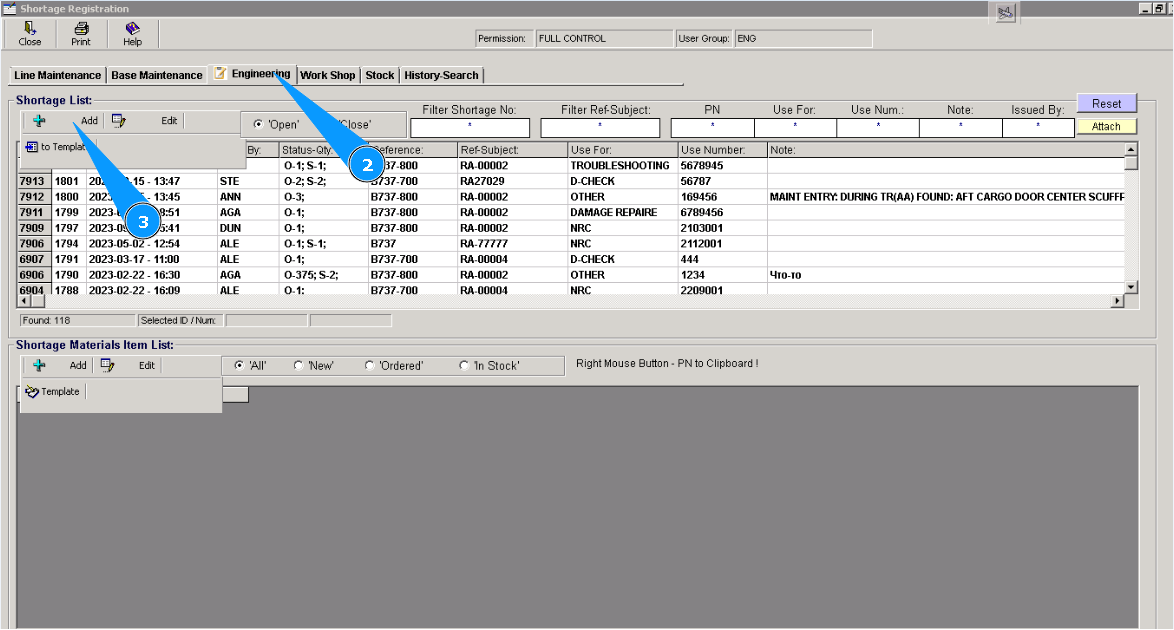Screen dimensions: 1174x630
Task: Click the shortage list scroll up arrow
Action: (x=1131, y=149)
